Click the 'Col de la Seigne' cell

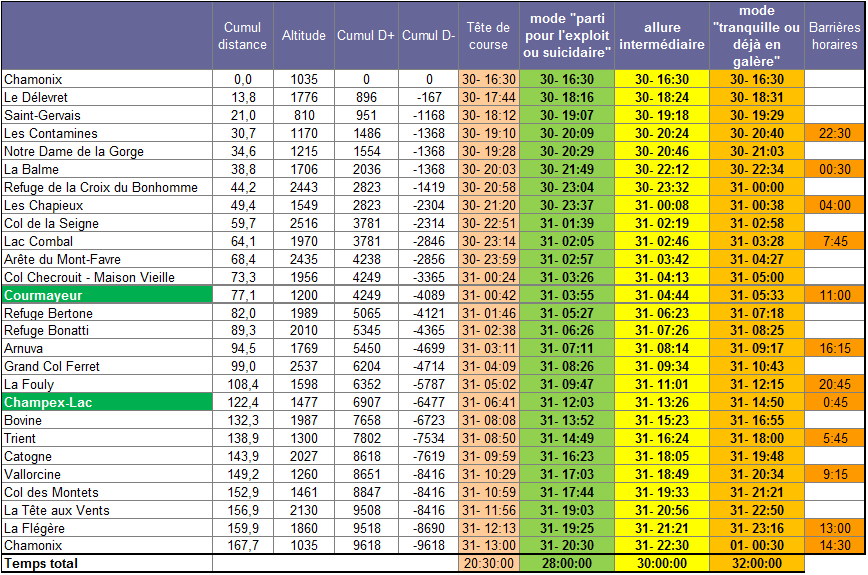[x=107, y=223]
